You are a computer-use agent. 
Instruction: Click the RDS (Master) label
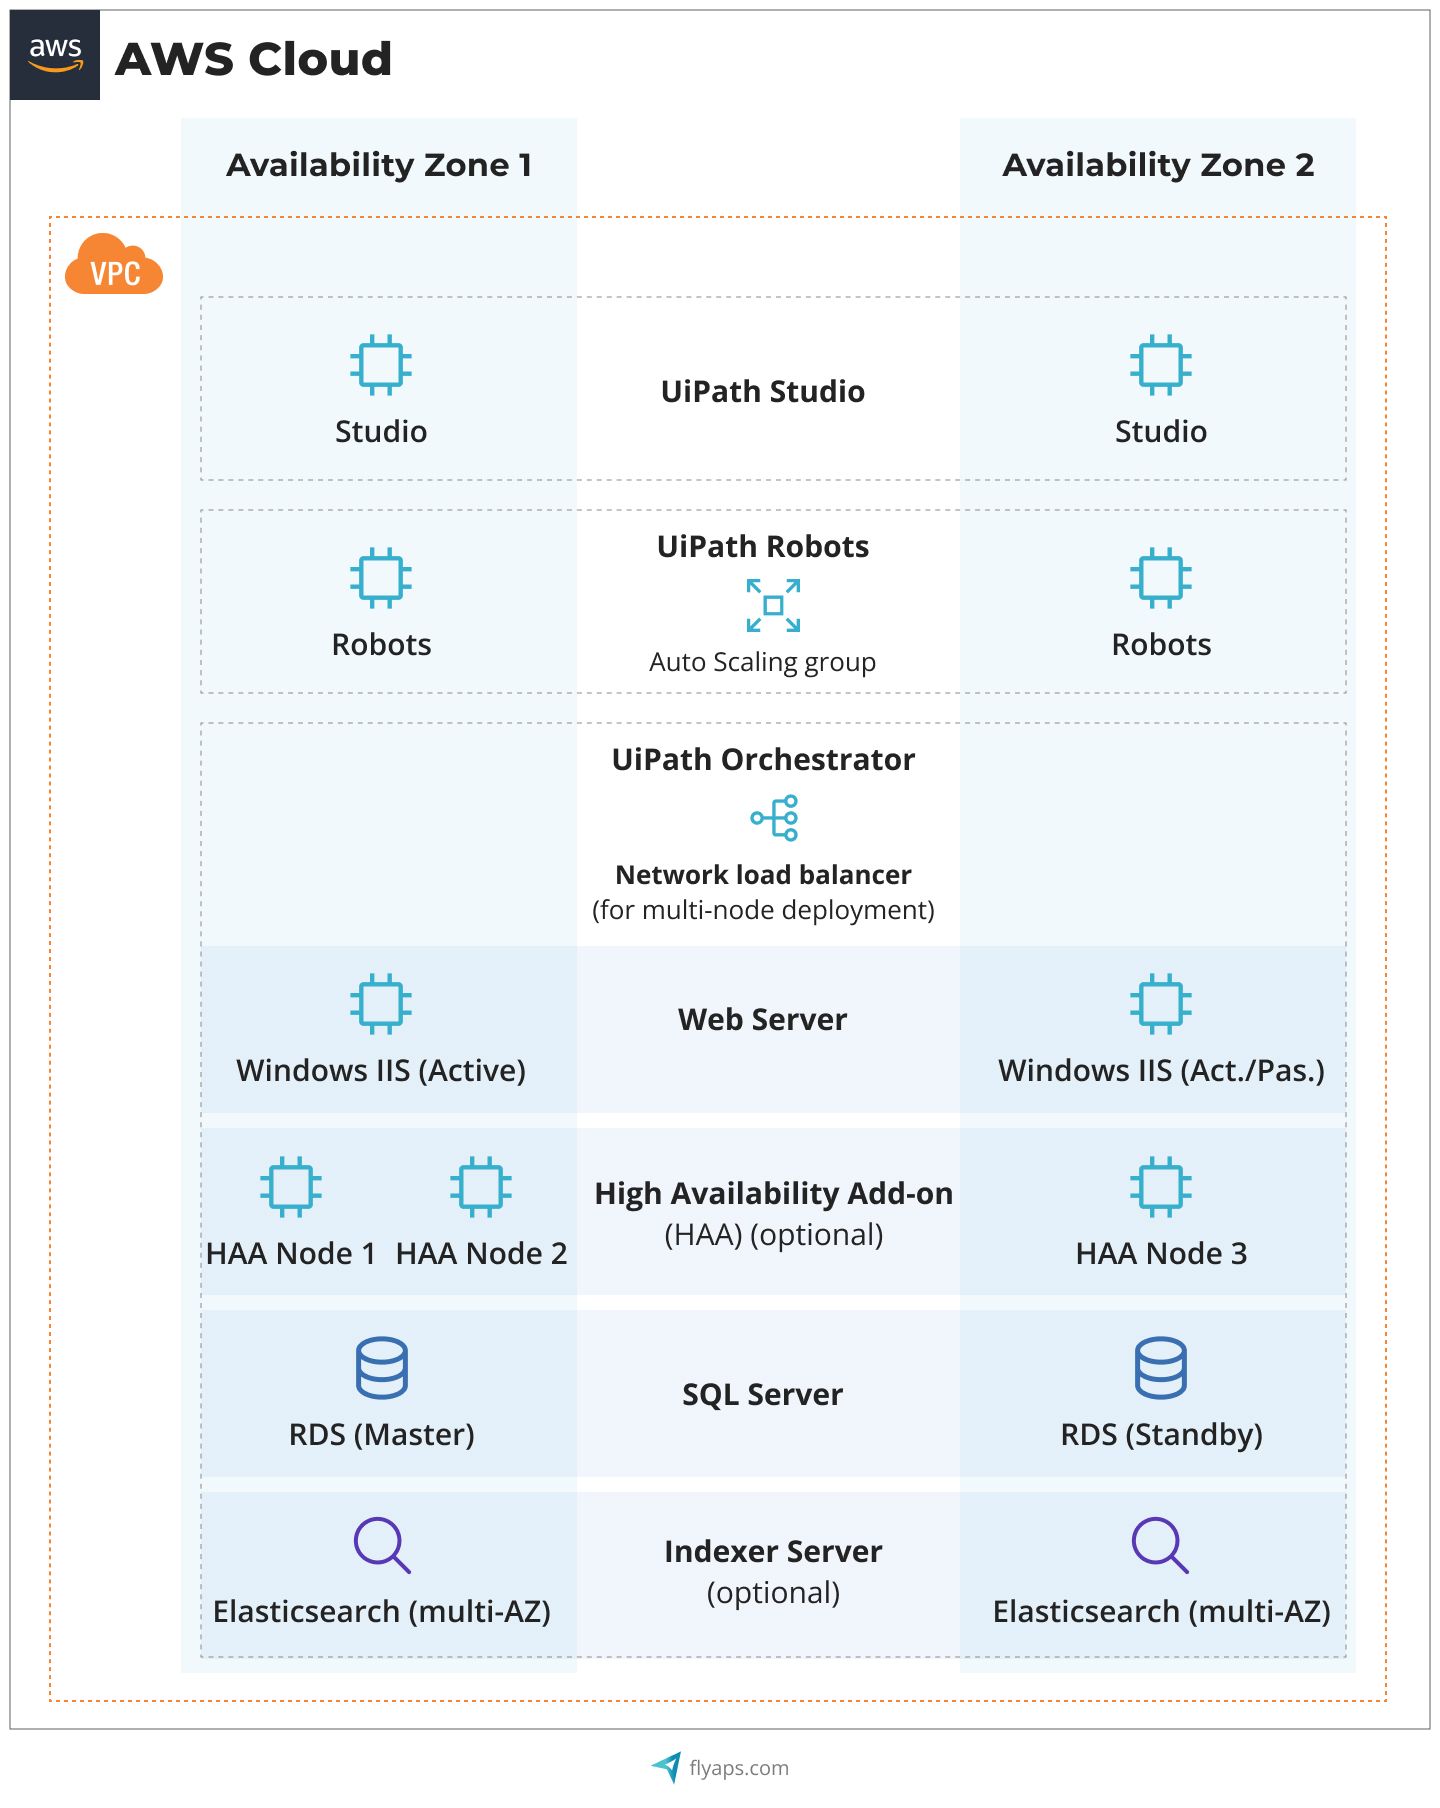click(x=381, y=1435)
